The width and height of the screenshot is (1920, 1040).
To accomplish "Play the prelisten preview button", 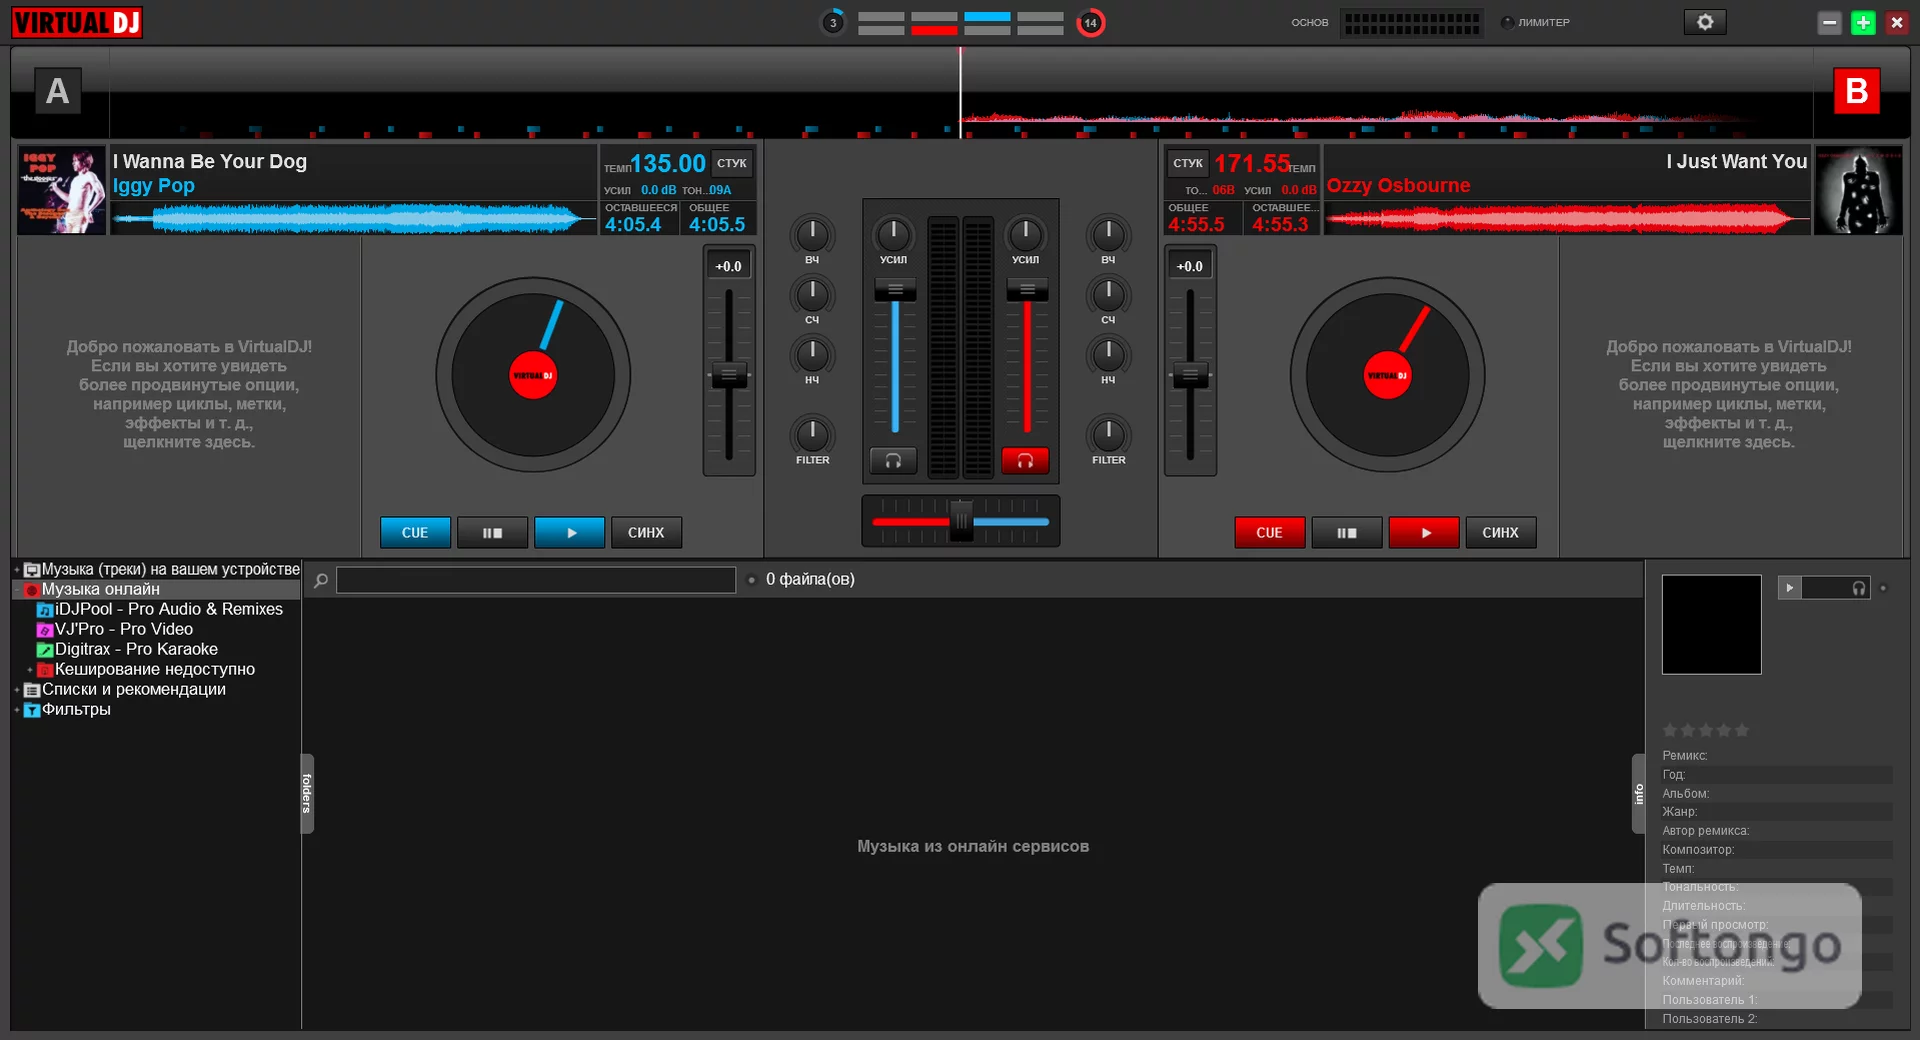I will coord(1790,588).
